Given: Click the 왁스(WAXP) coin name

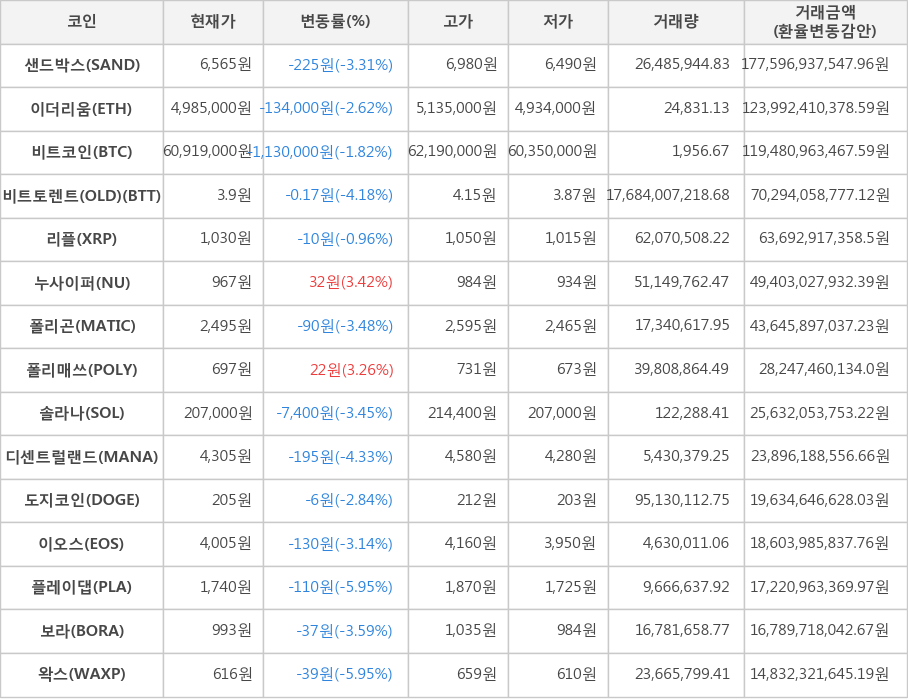Looking at the screenshot, I should [x=82, y=674].
